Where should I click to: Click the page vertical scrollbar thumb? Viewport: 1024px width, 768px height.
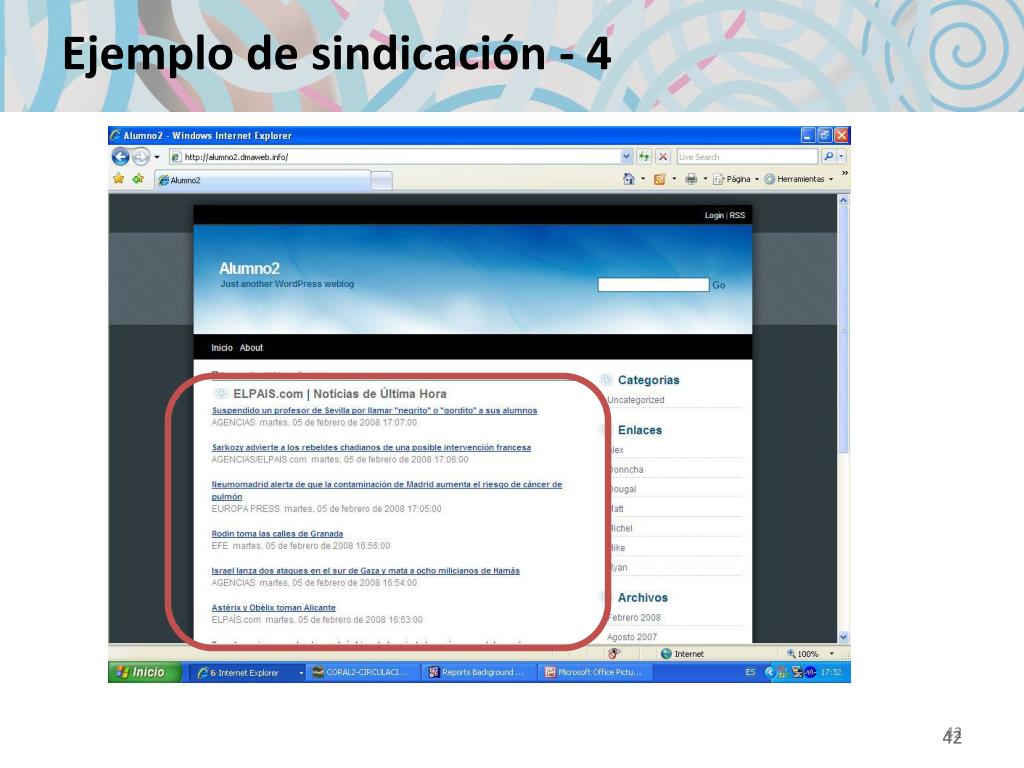pyautogui.click(x=843, y=330)
